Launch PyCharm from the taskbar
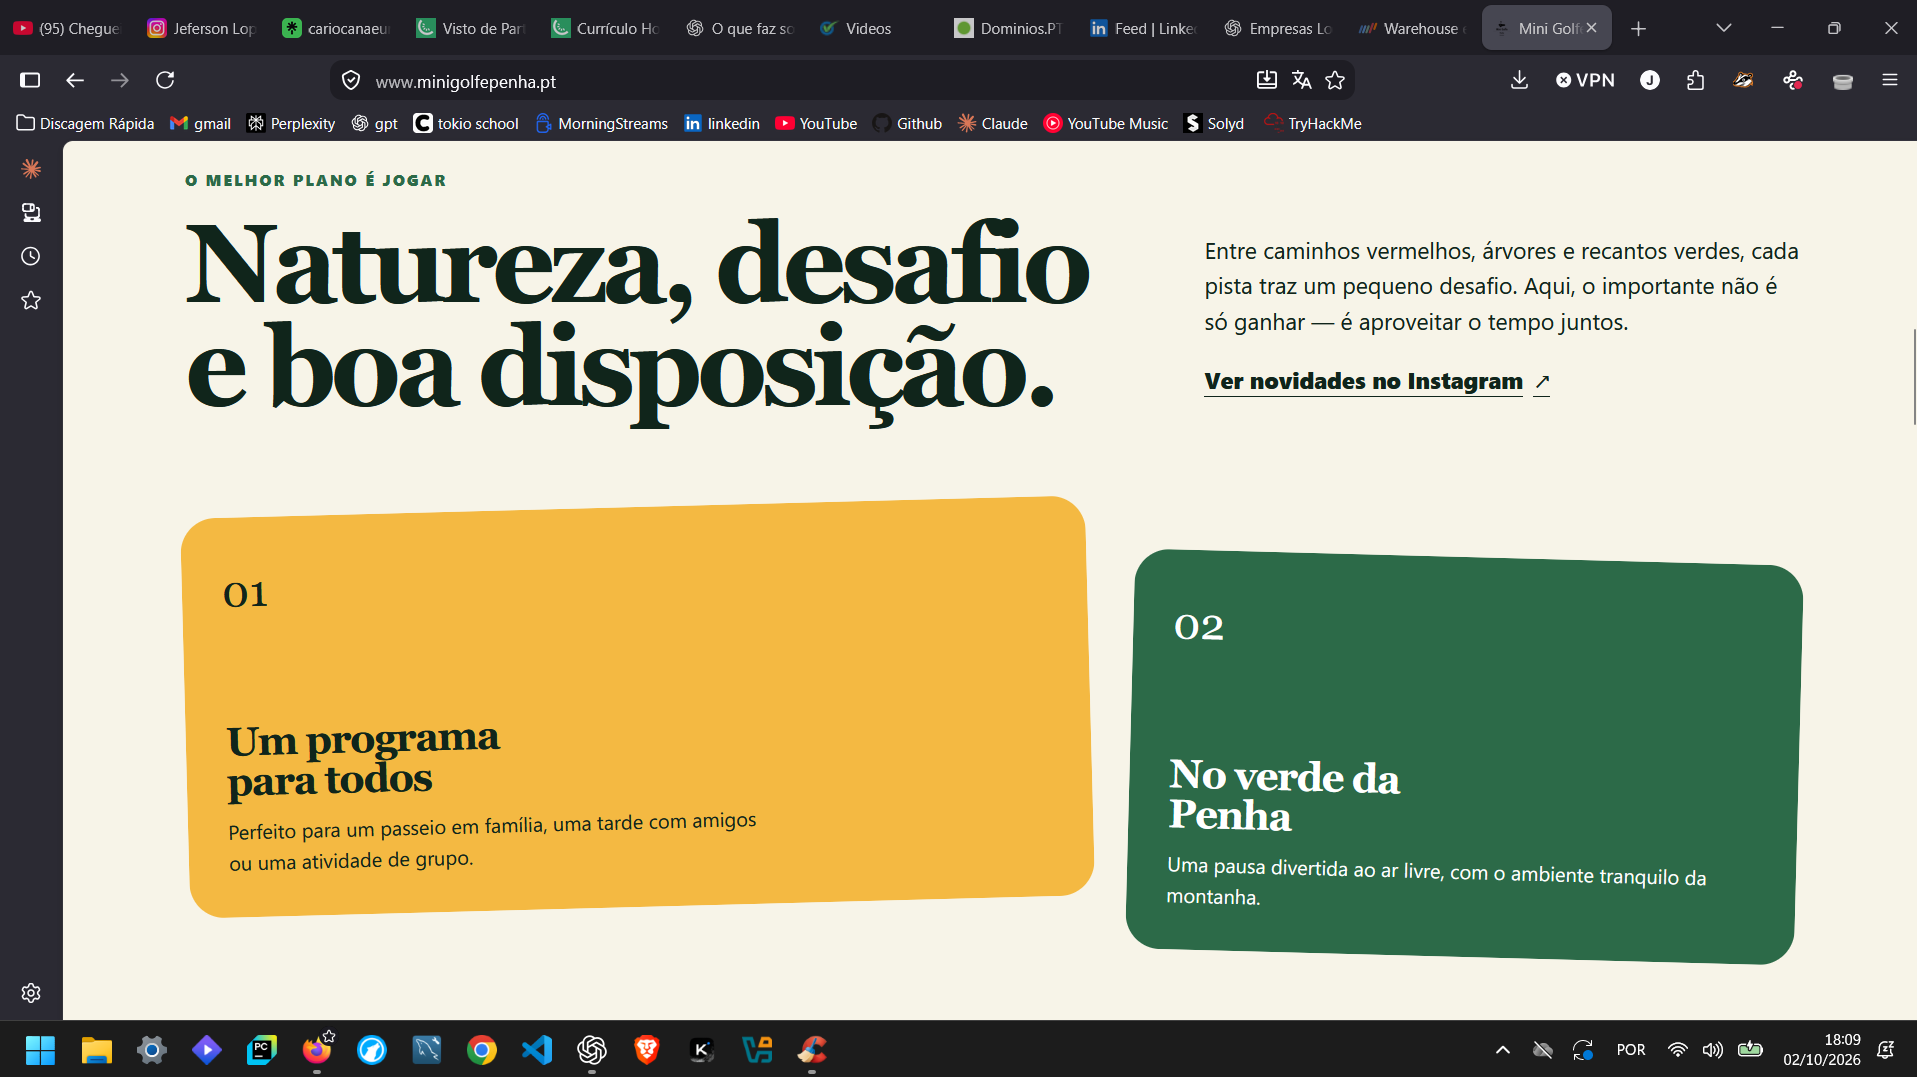Viewport: 1917px width, 1077px height. (x=261, y=1050)
